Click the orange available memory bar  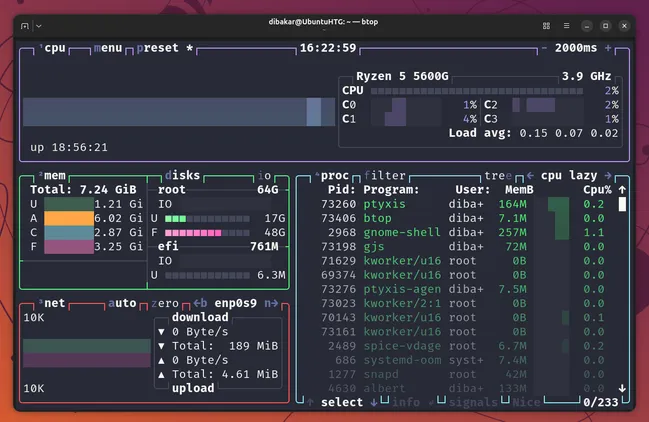pos(69,218)
